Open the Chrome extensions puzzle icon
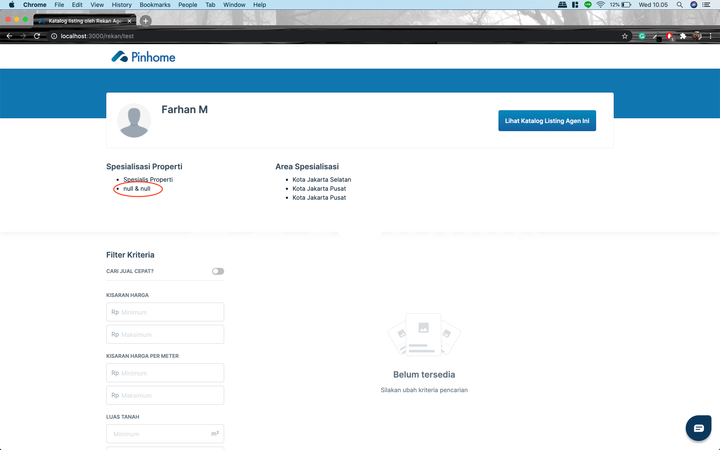 (x=682, y=36)
